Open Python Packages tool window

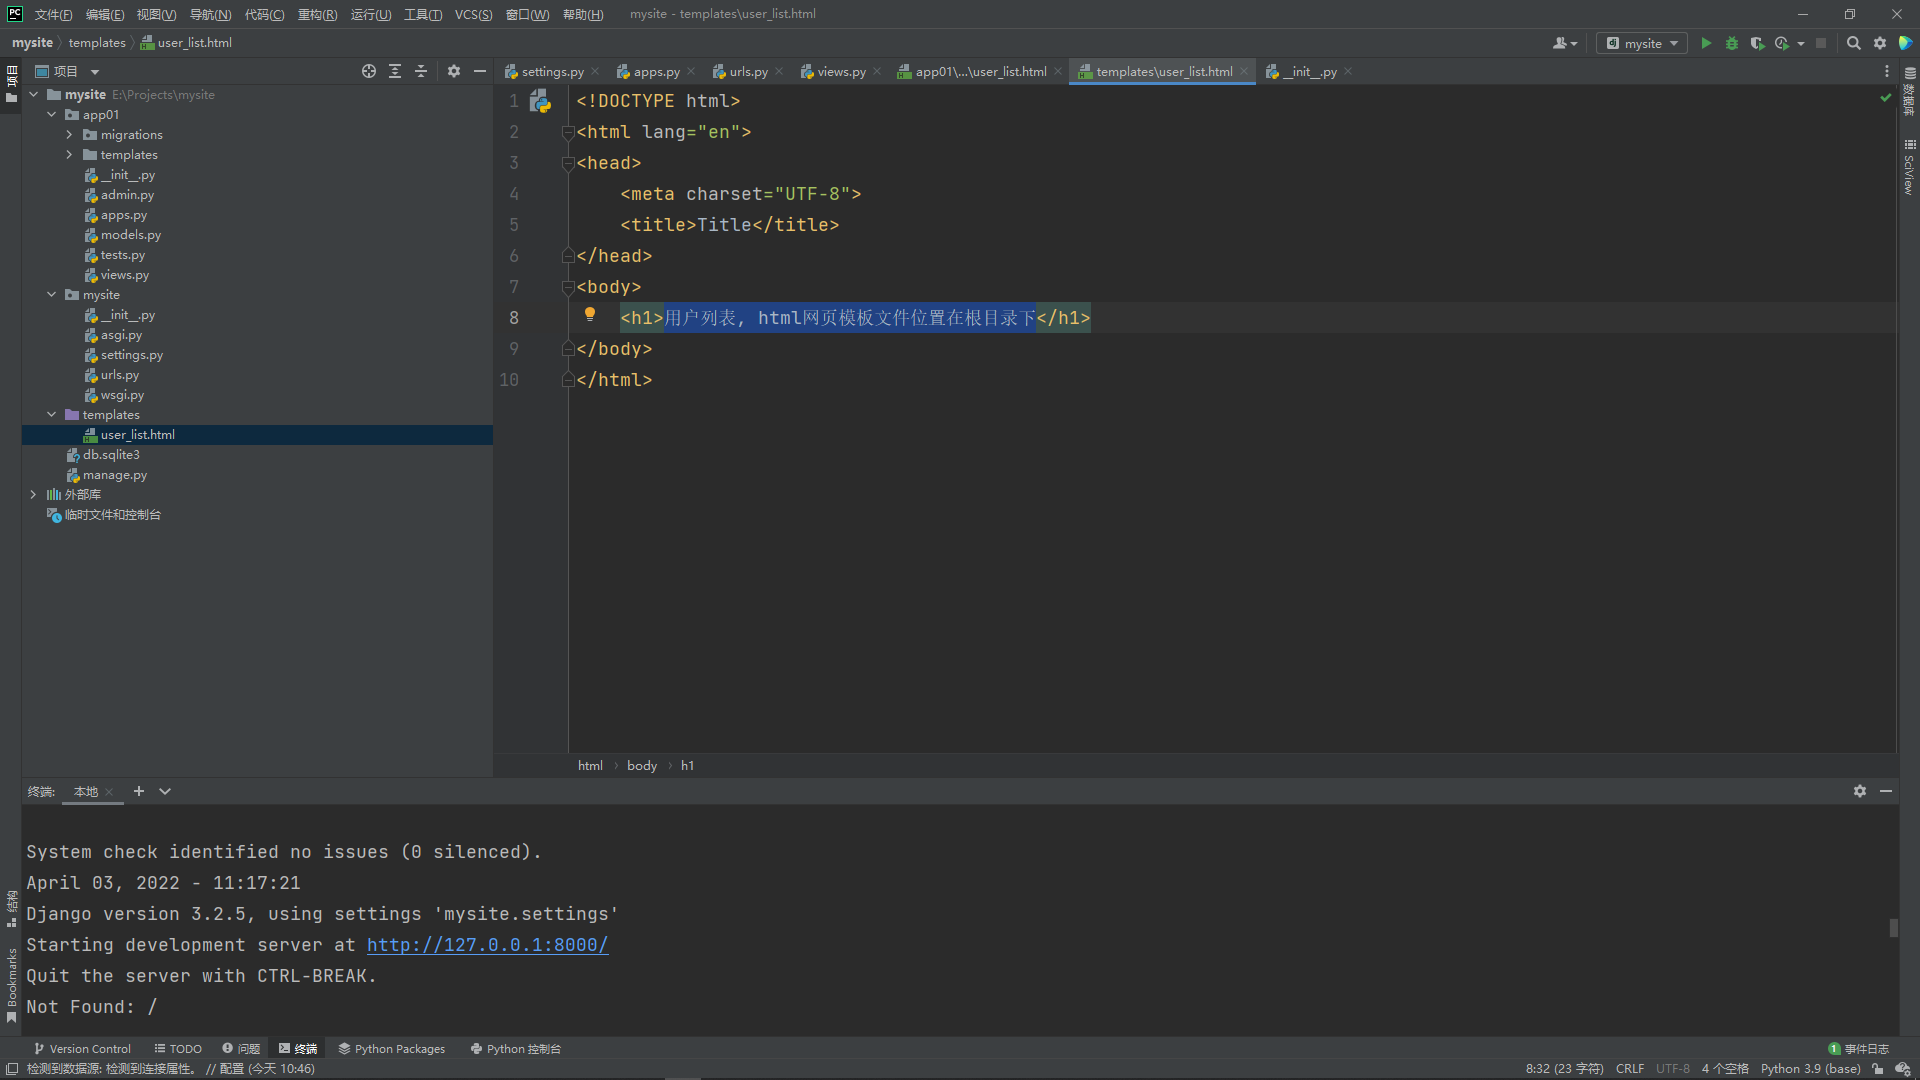pyautogui.click(x=392, y=1049)
